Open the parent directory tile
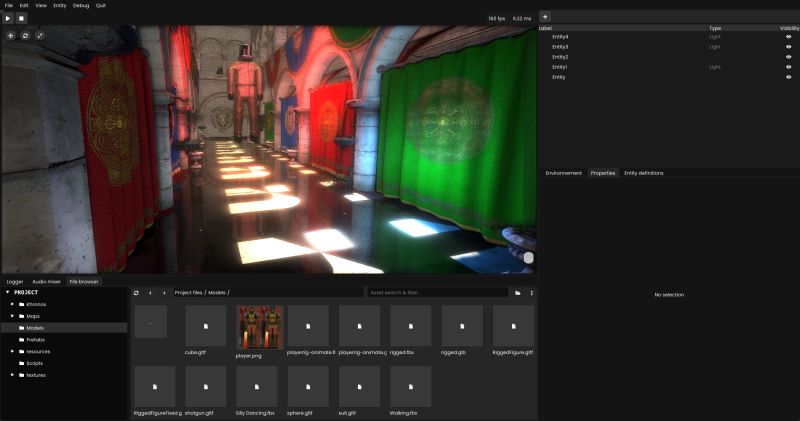Viewport: 800px width, 421px height. pyautogui.click(x=151, y=321)
